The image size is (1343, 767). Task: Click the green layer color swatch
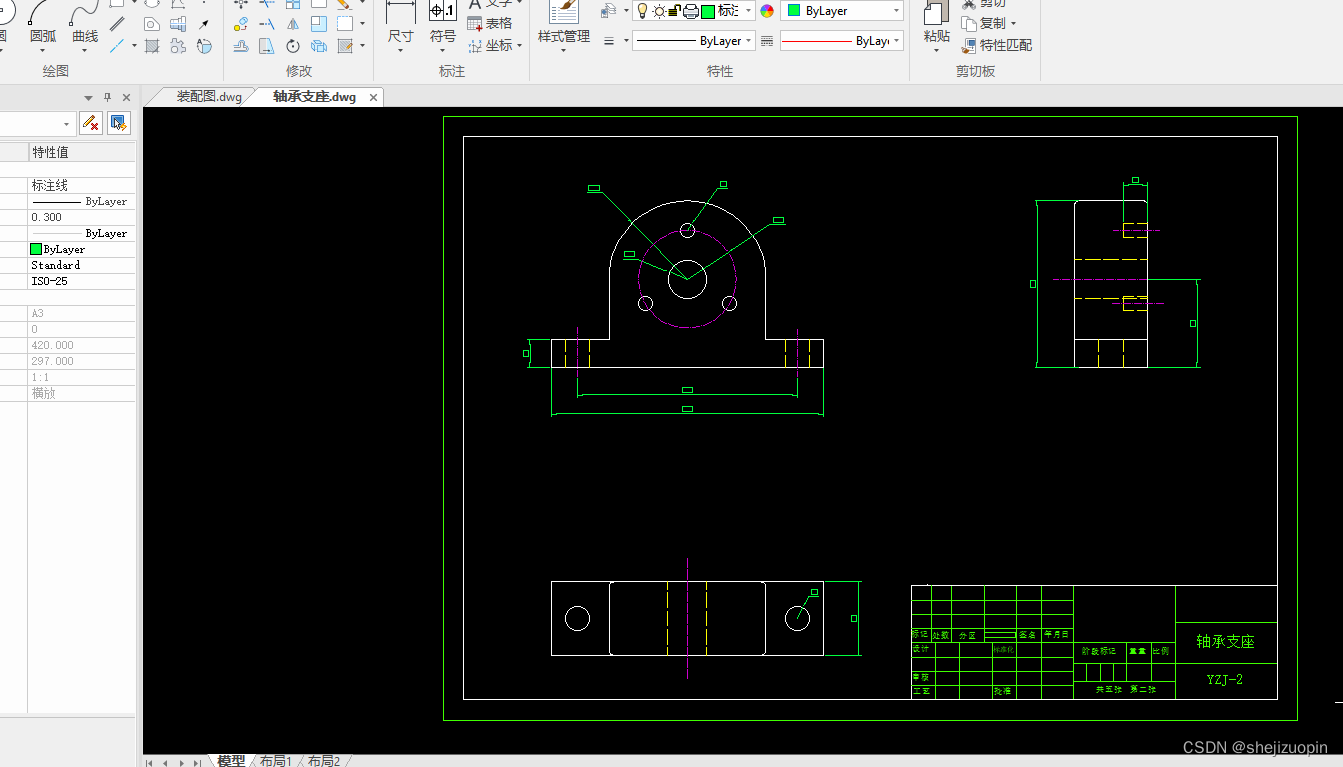coord(708,11)
